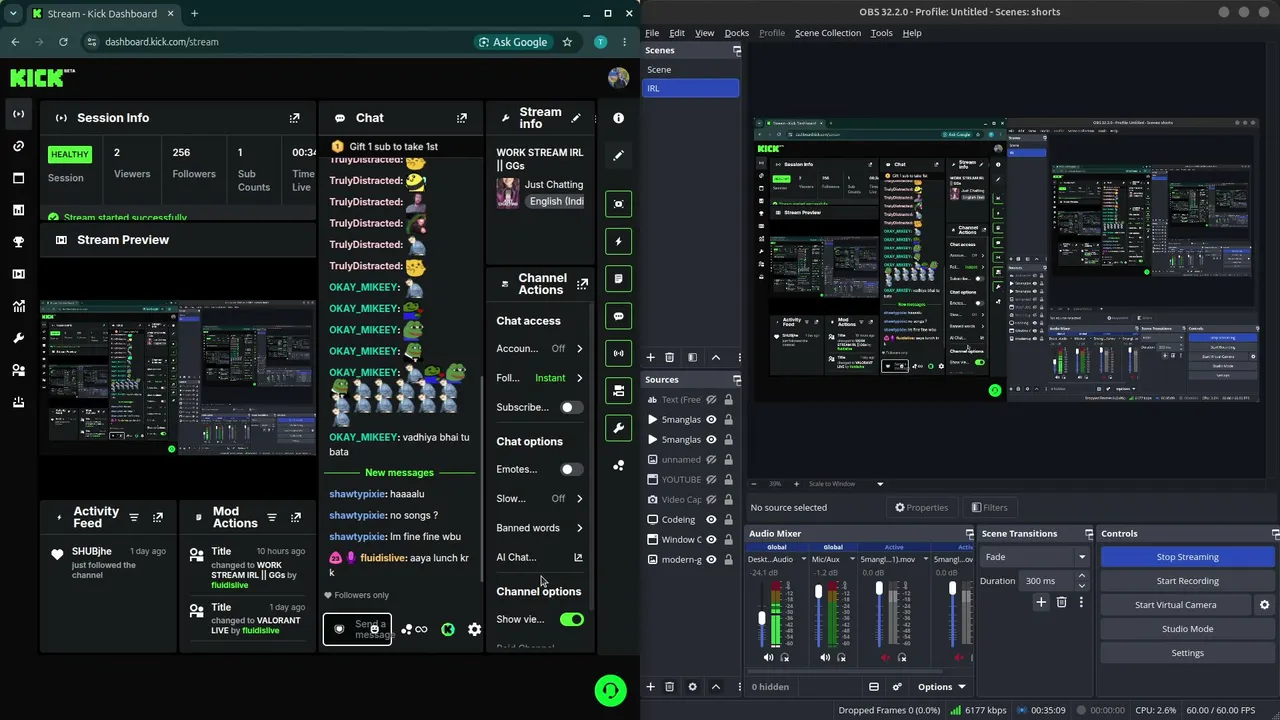Toggle the Emotes-only chat switch
The image size is (1280, 720).
click(570, 470)
